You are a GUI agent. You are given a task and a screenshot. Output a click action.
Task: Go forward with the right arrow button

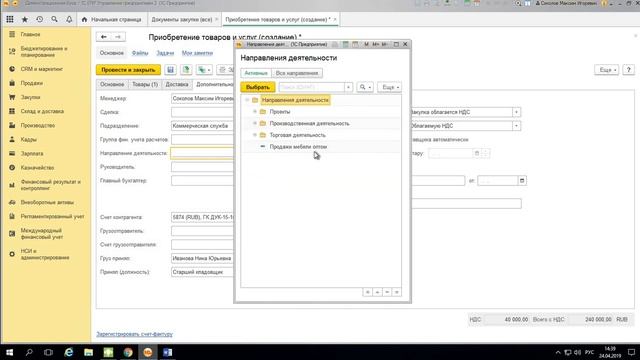tap(118, 37)
